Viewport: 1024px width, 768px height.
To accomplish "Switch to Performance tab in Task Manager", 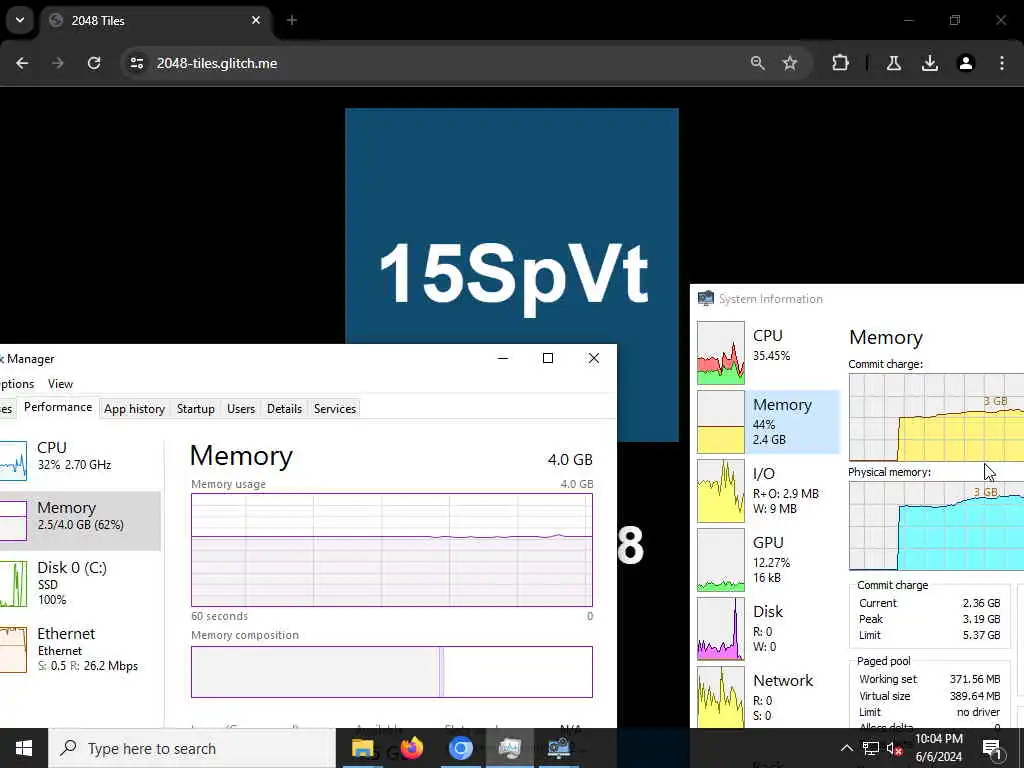I will (58, 408).
